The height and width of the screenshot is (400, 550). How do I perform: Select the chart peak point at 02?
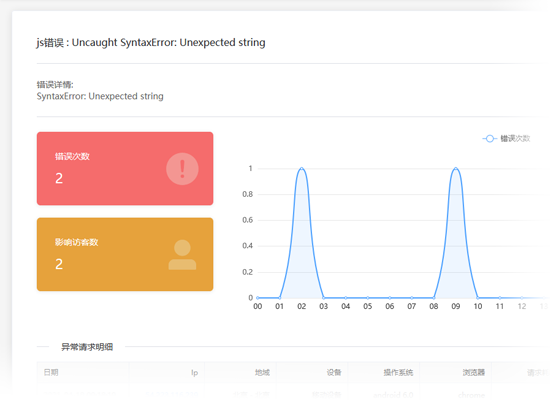pos(302,168)
